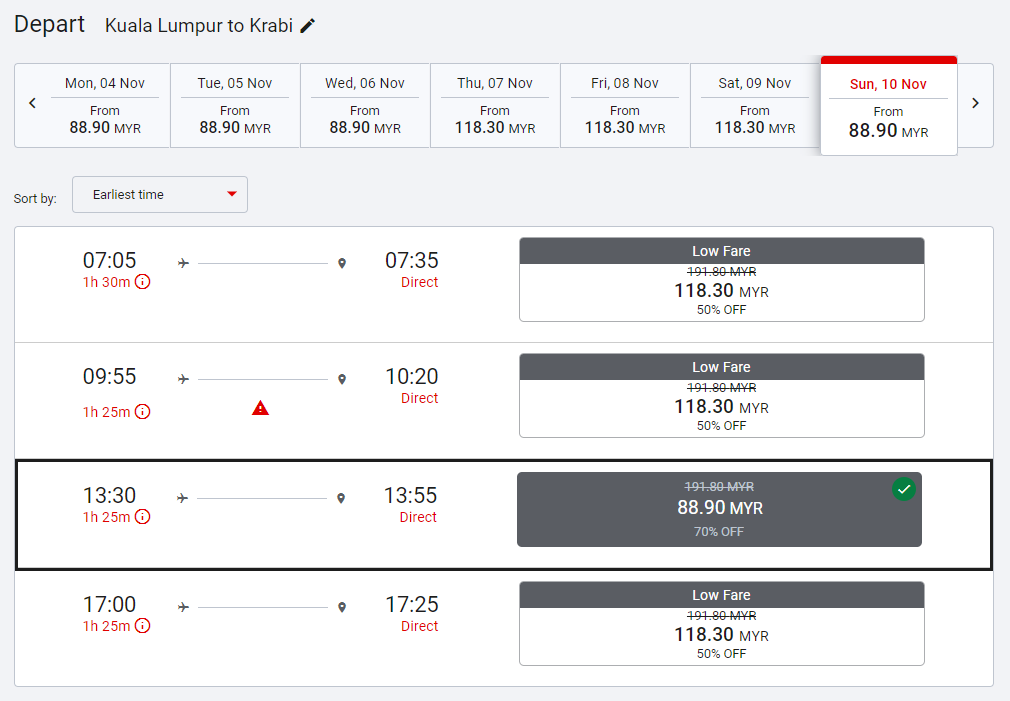Select 17:00 Low Fare 118.30 MYR

[721, 624]
